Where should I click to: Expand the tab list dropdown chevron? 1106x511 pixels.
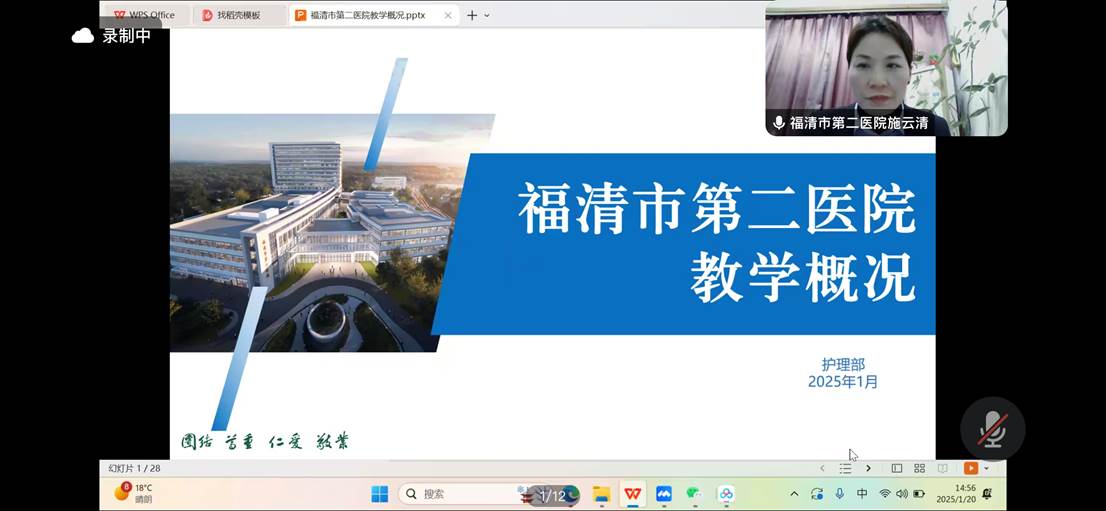(x=487, y=15)
